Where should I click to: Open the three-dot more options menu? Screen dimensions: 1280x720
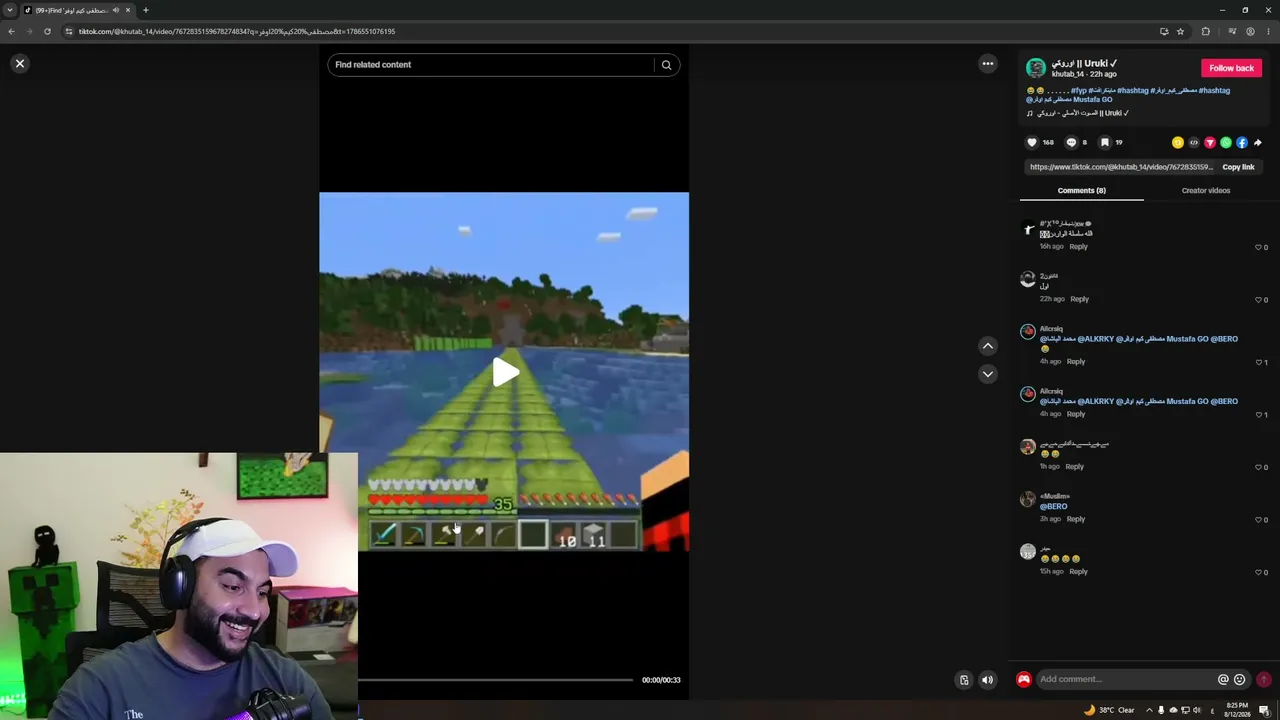click(988, 64)
